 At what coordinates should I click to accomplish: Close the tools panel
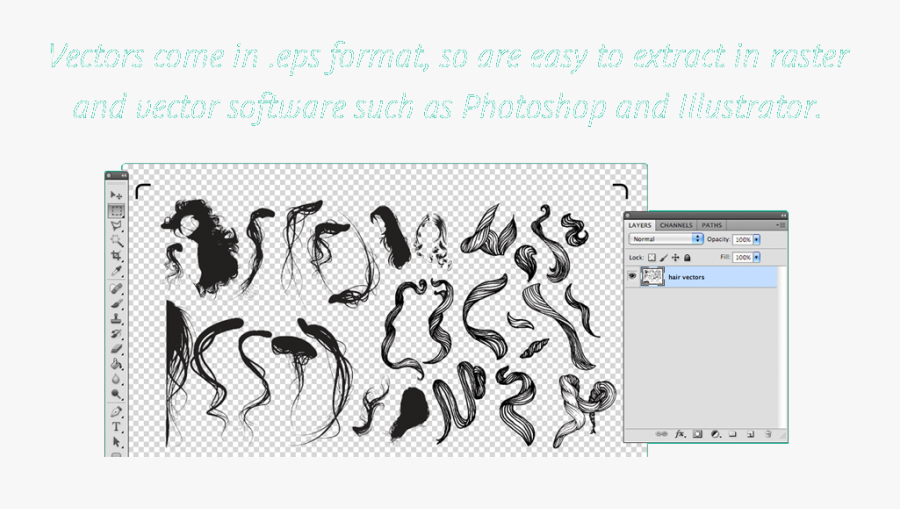tap(109, 176)
